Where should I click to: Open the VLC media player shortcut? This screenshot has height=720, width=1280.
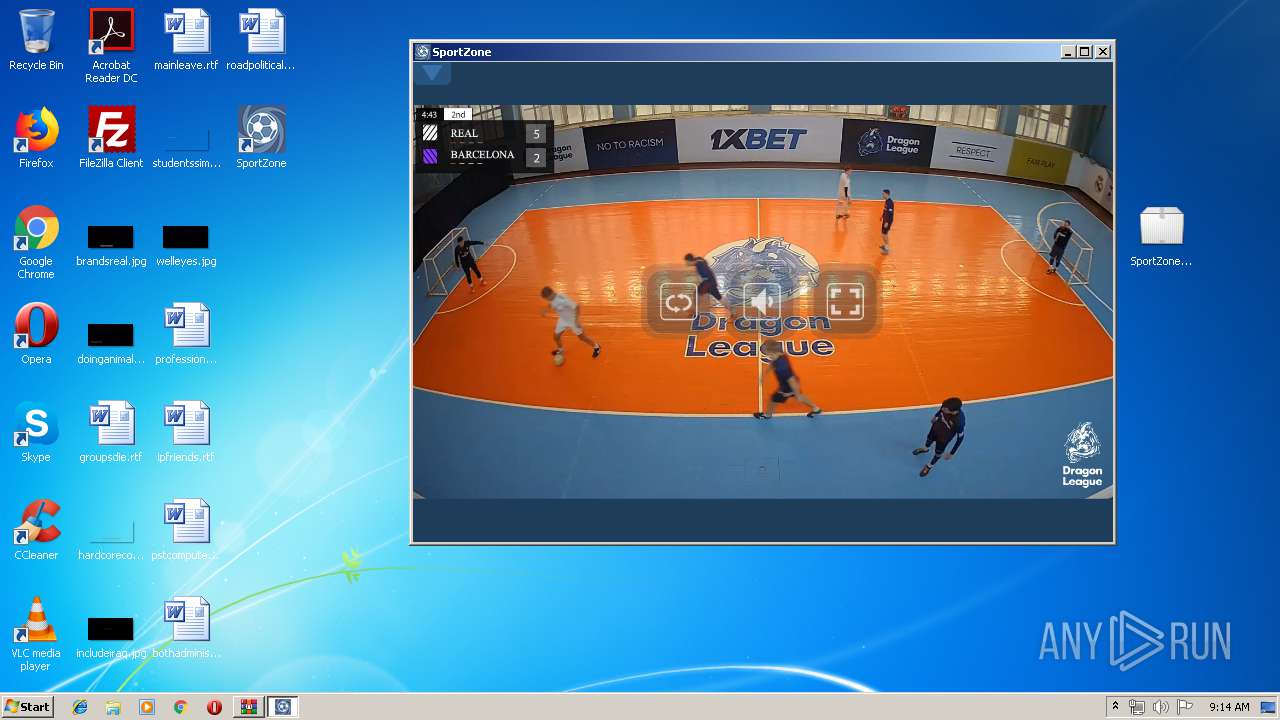point(36,634)
